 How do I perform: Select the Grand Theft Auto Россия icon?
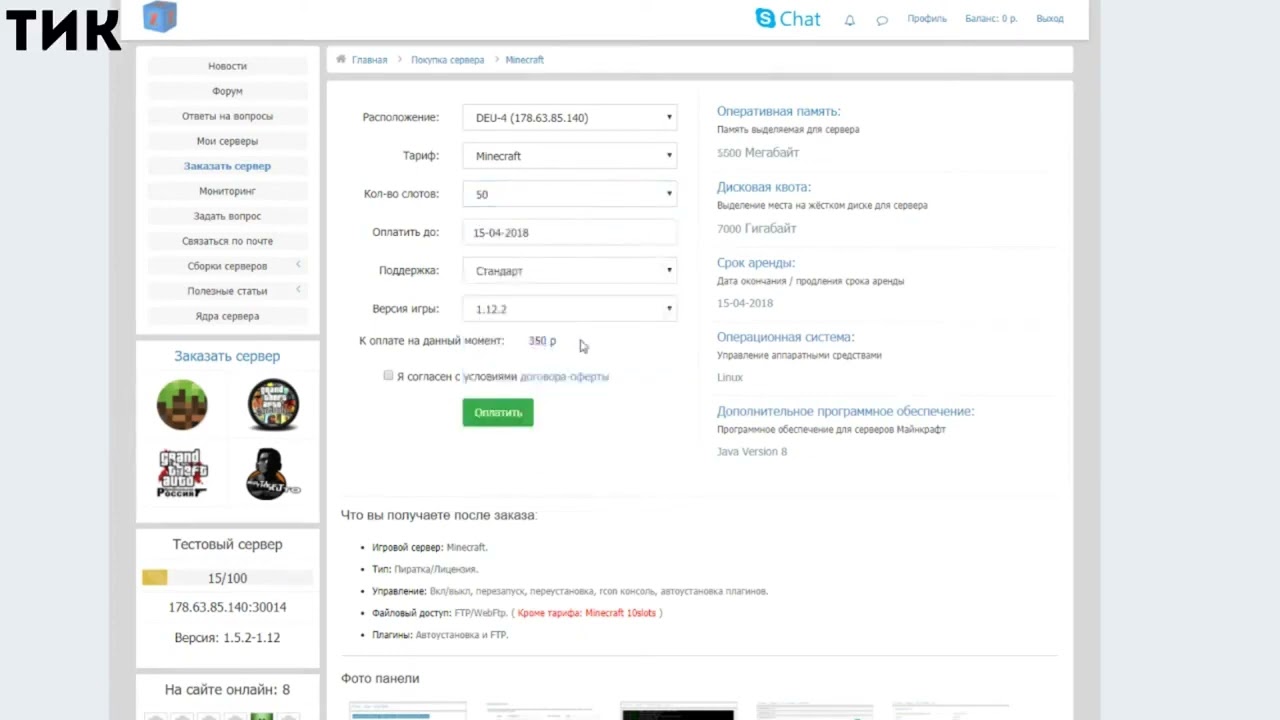[182, 473]
